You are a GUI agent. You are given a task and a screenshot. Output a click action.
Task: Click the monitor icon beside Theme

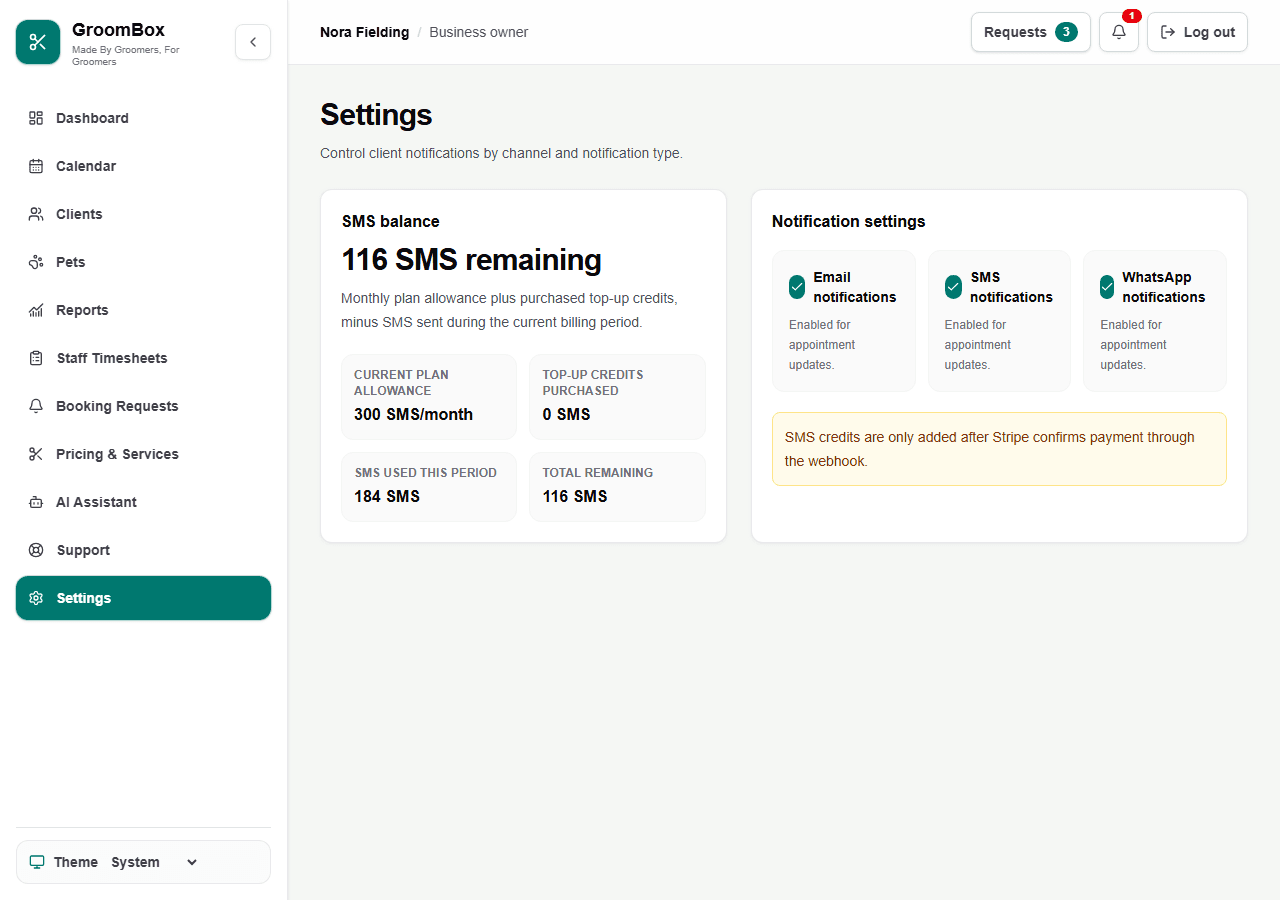pyautogui.click(x=37, y=862)
